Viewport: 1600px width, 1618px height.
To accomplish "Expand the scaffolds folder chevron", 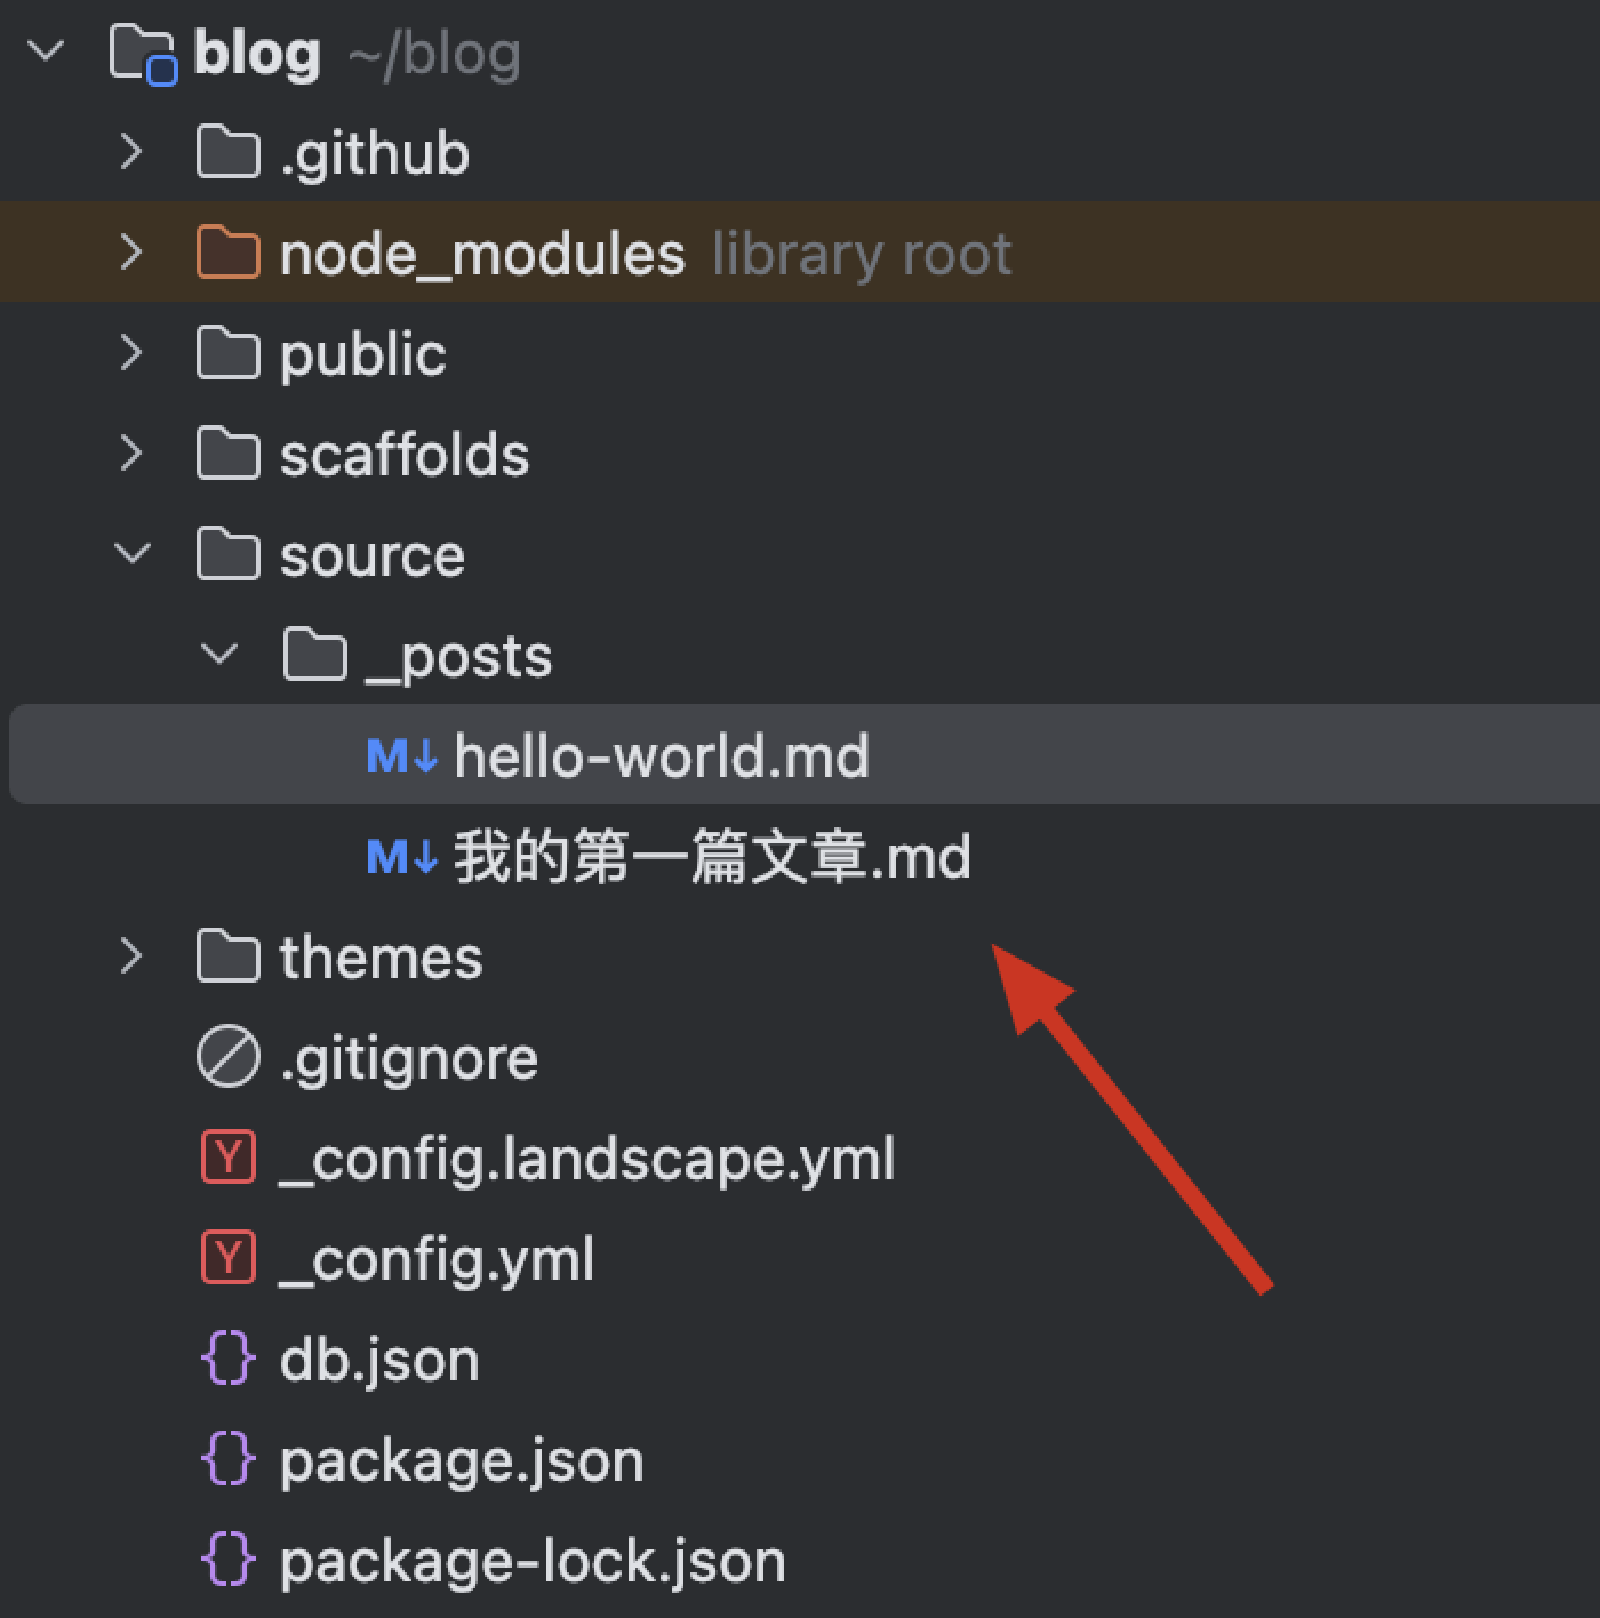I will [x=131, y=454].
